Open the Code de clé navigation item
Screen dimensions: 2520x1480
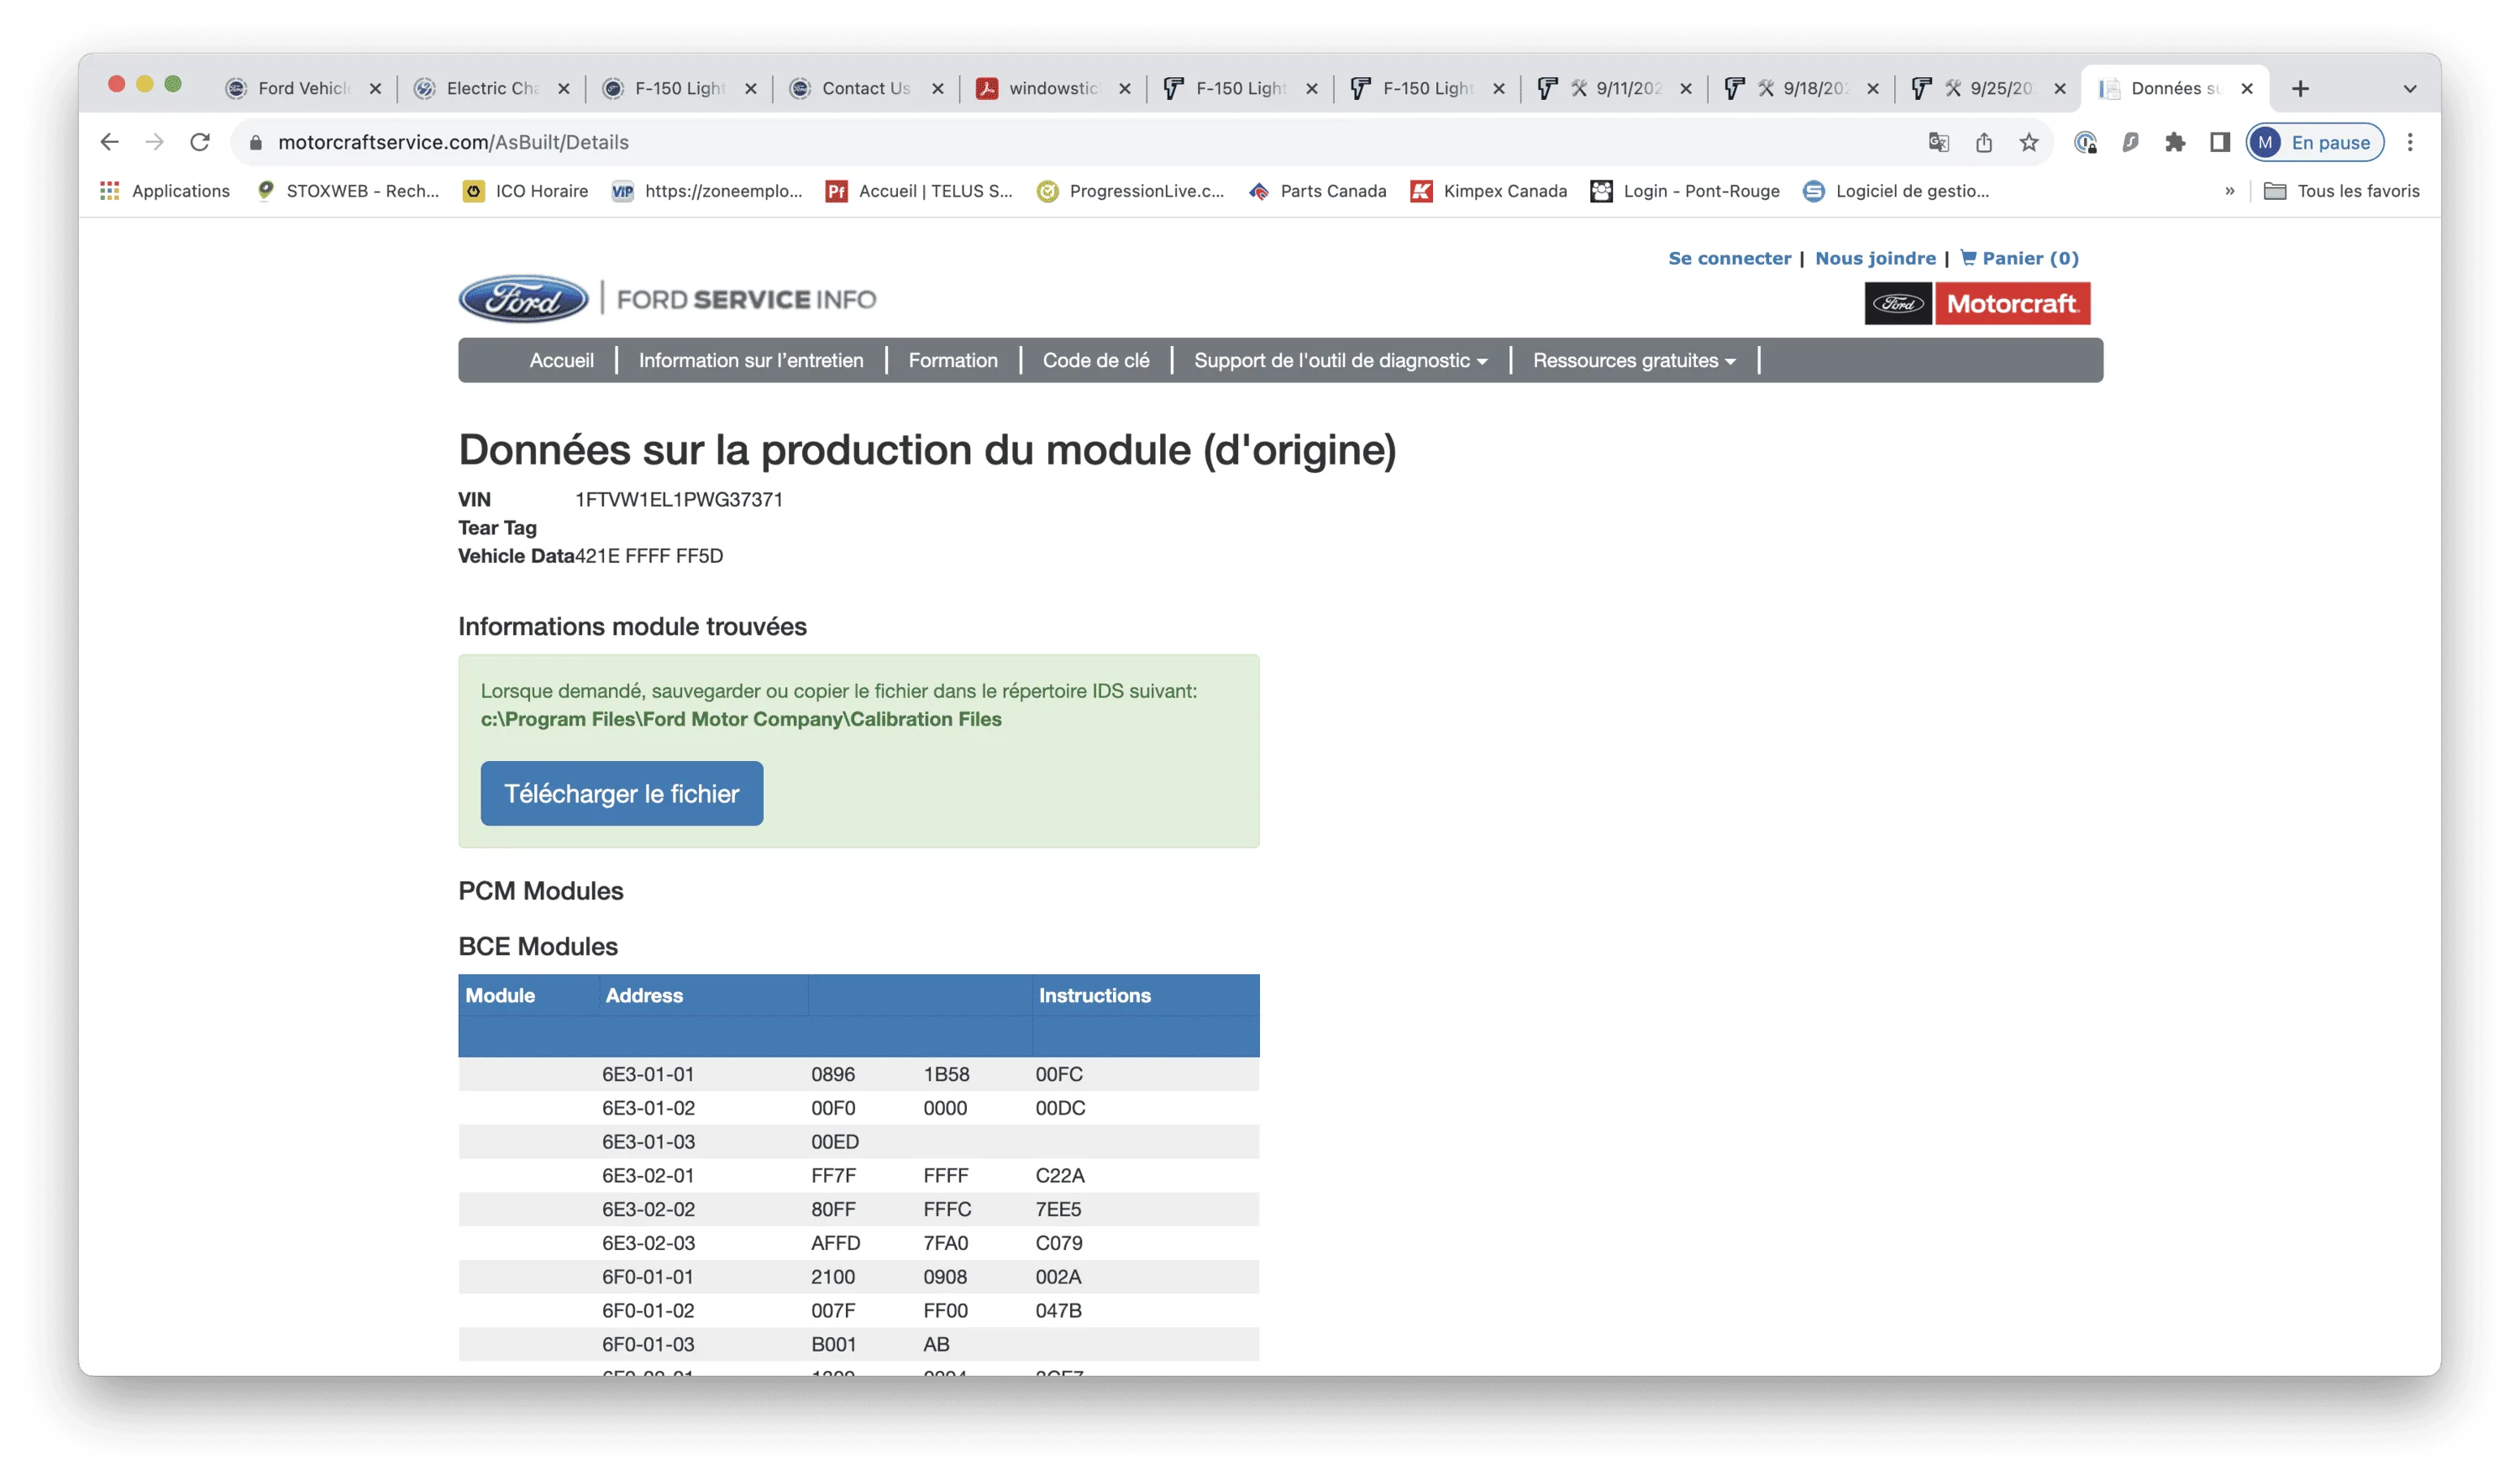pos(1096,360)
